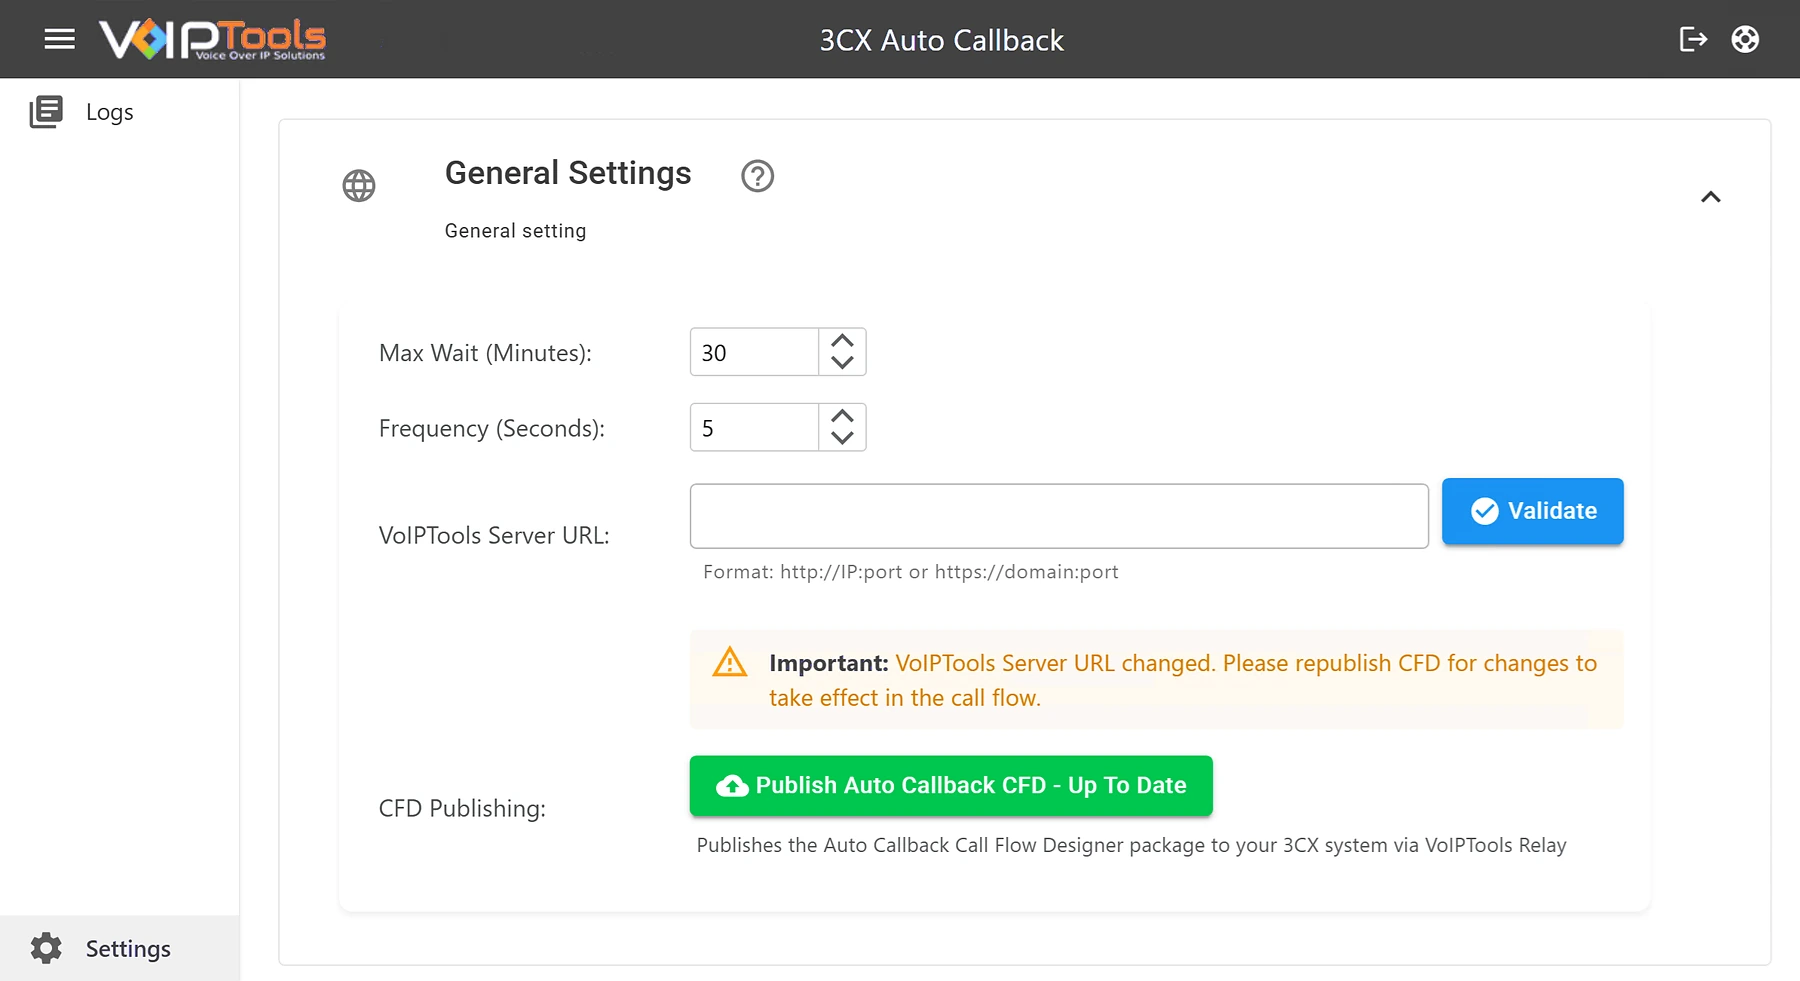Viewport: 1800px width, 981px height.
Task: Click the General Settings heading
Action: tap(568, 173)
